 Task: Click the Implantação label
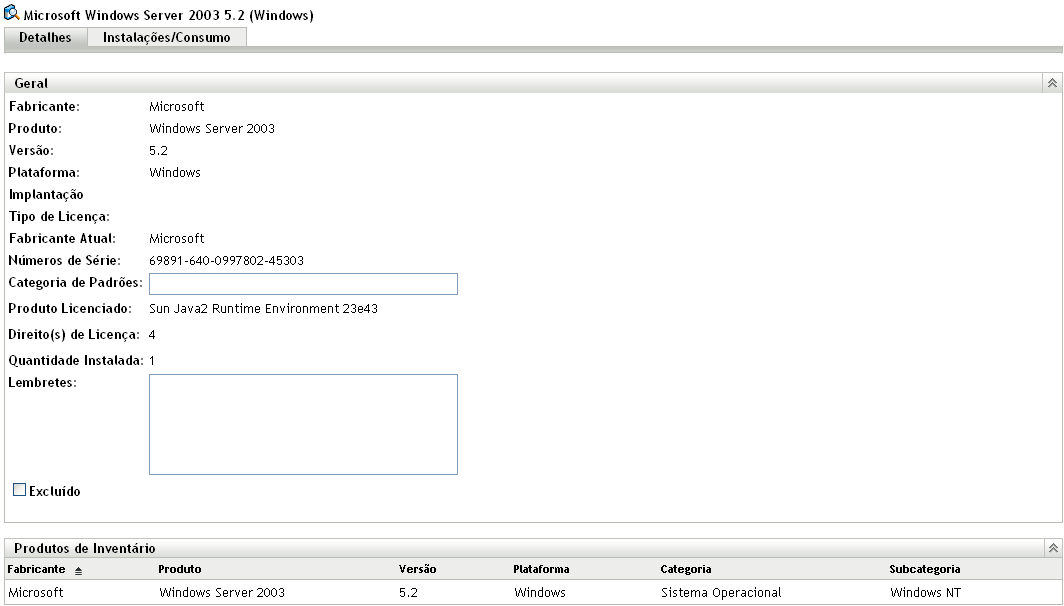point(46,195)
